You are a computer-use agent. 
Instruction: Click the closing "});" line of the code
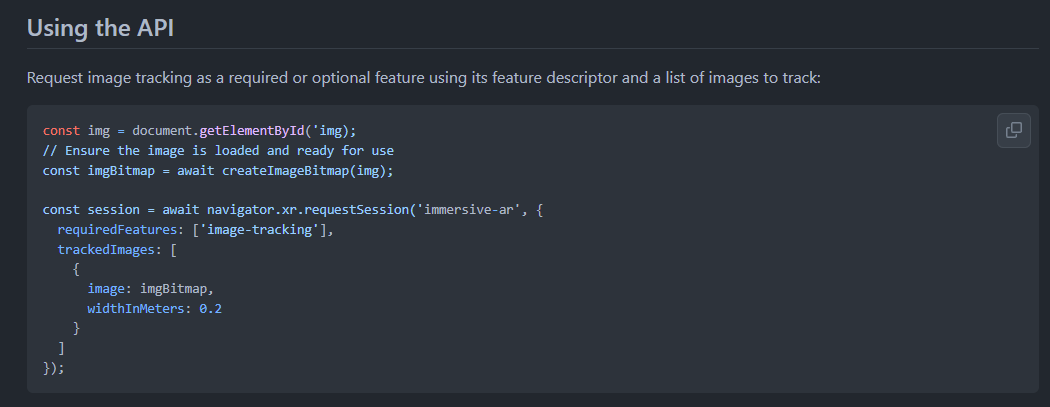click(54, 368)
